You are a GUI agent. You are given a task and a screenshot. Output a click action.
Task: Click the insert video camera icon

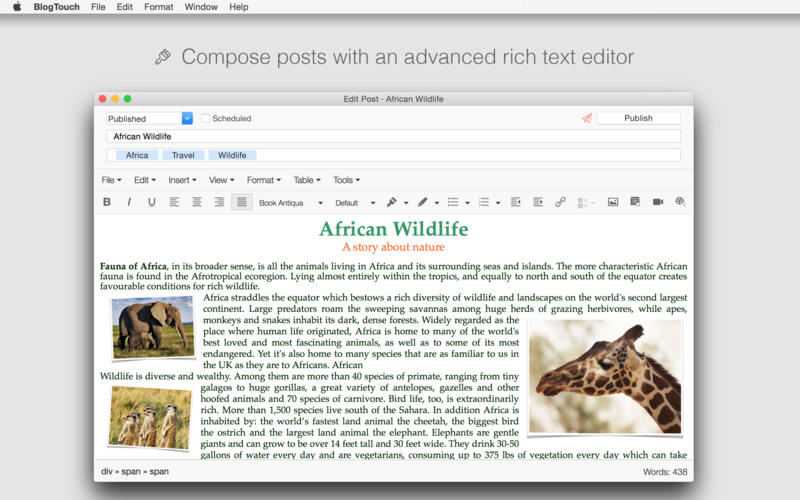click(x=658, y=202)
